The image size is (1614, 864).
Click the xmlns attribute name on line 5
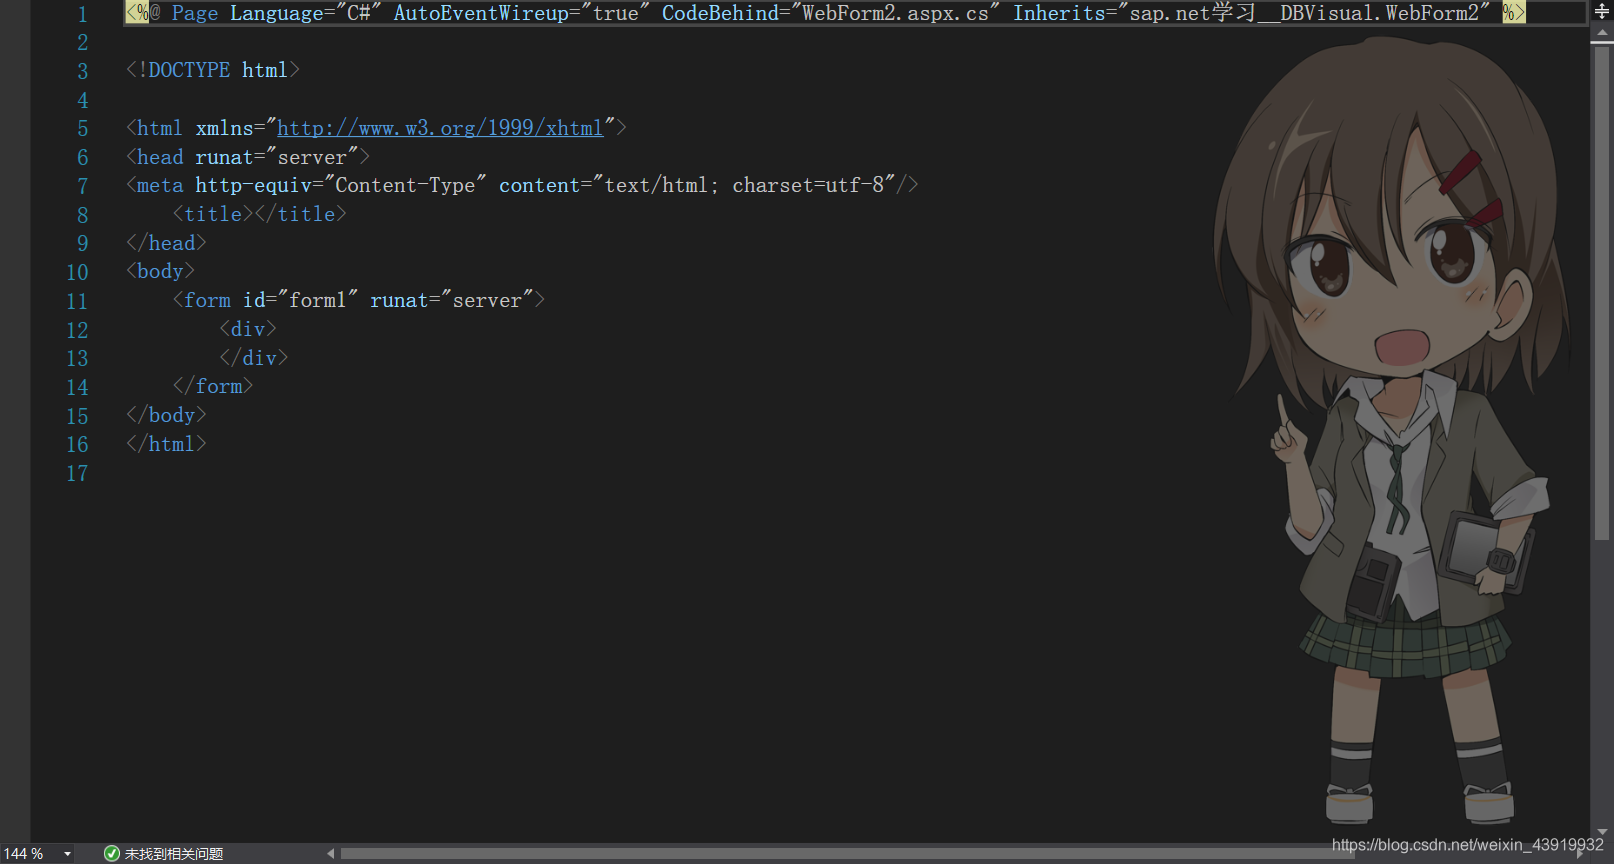pyautogui.click(x=224, y=128)
